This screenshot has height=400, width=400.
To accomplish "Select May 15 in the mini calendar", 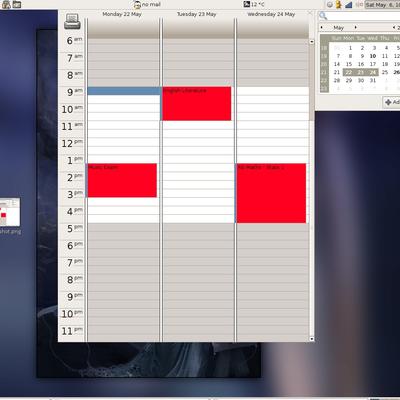I will [x=349, y=64].
